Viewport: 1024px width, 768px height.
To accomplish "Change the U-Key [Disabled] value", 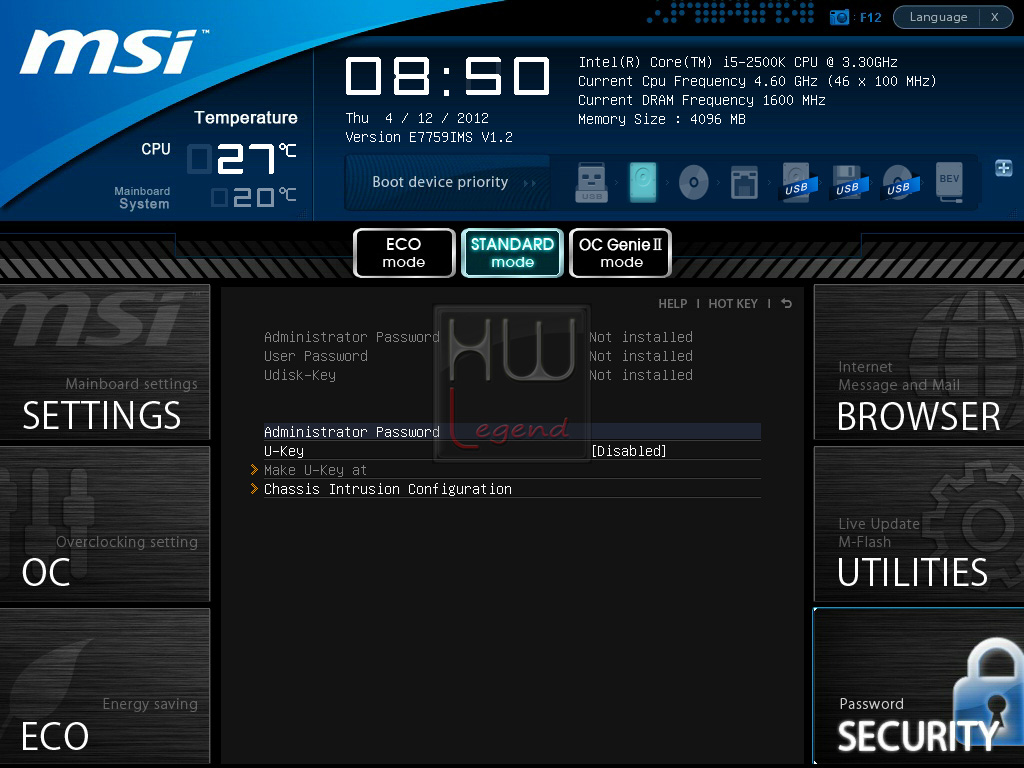I will click(x=628, y=451).
